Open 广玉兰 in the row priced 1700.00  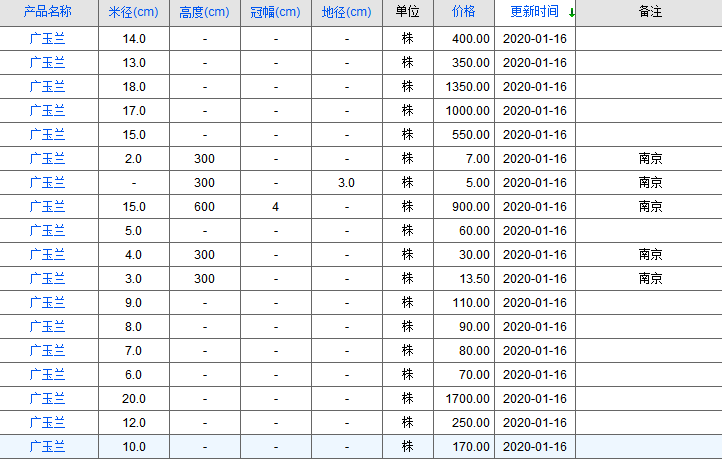pos(47,399)
